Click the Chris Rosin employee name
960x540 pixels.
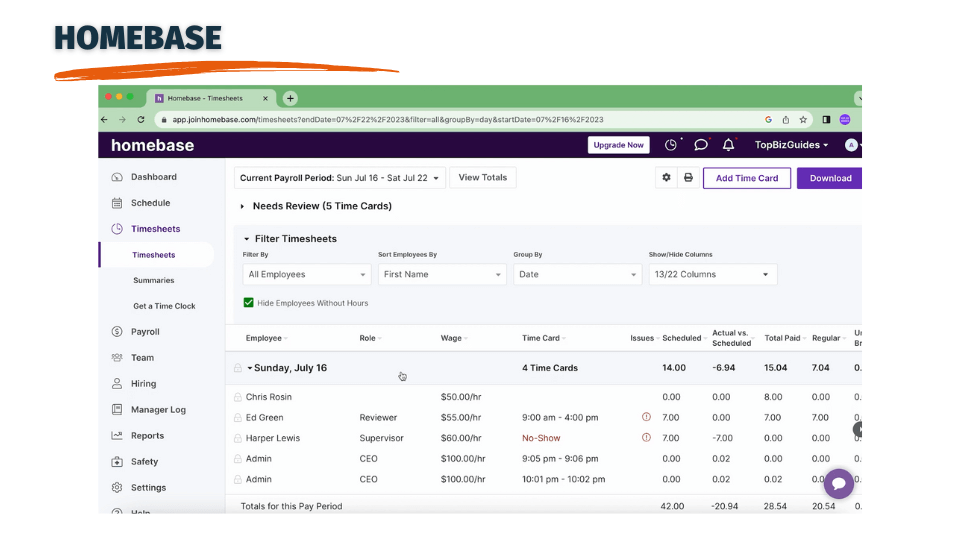[x=269, y=397]
